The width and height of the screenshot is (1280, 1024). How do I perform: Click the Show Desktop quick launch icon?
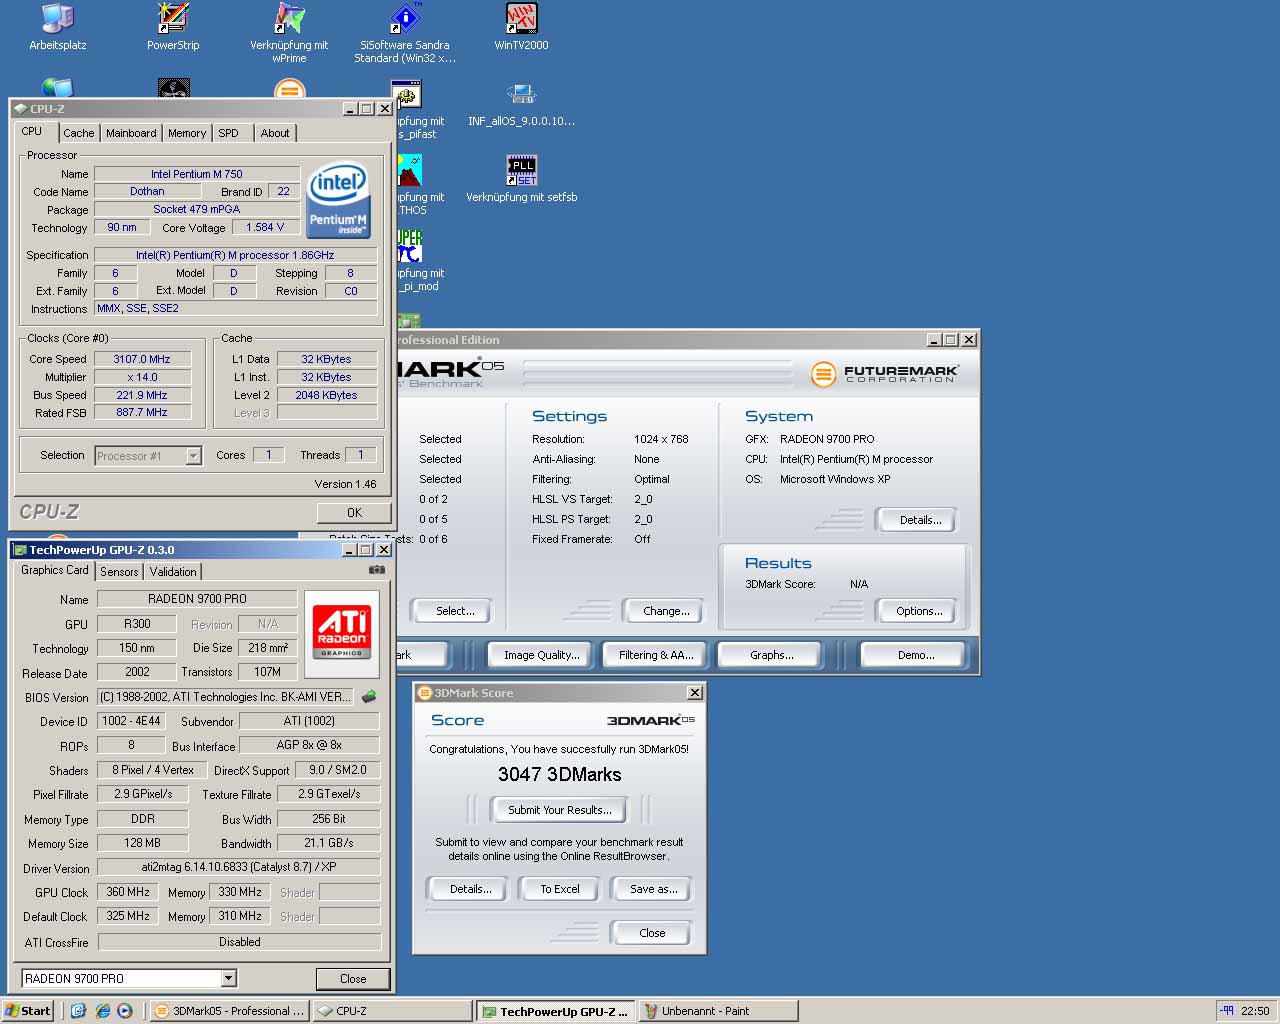(x=79, y=1011)
